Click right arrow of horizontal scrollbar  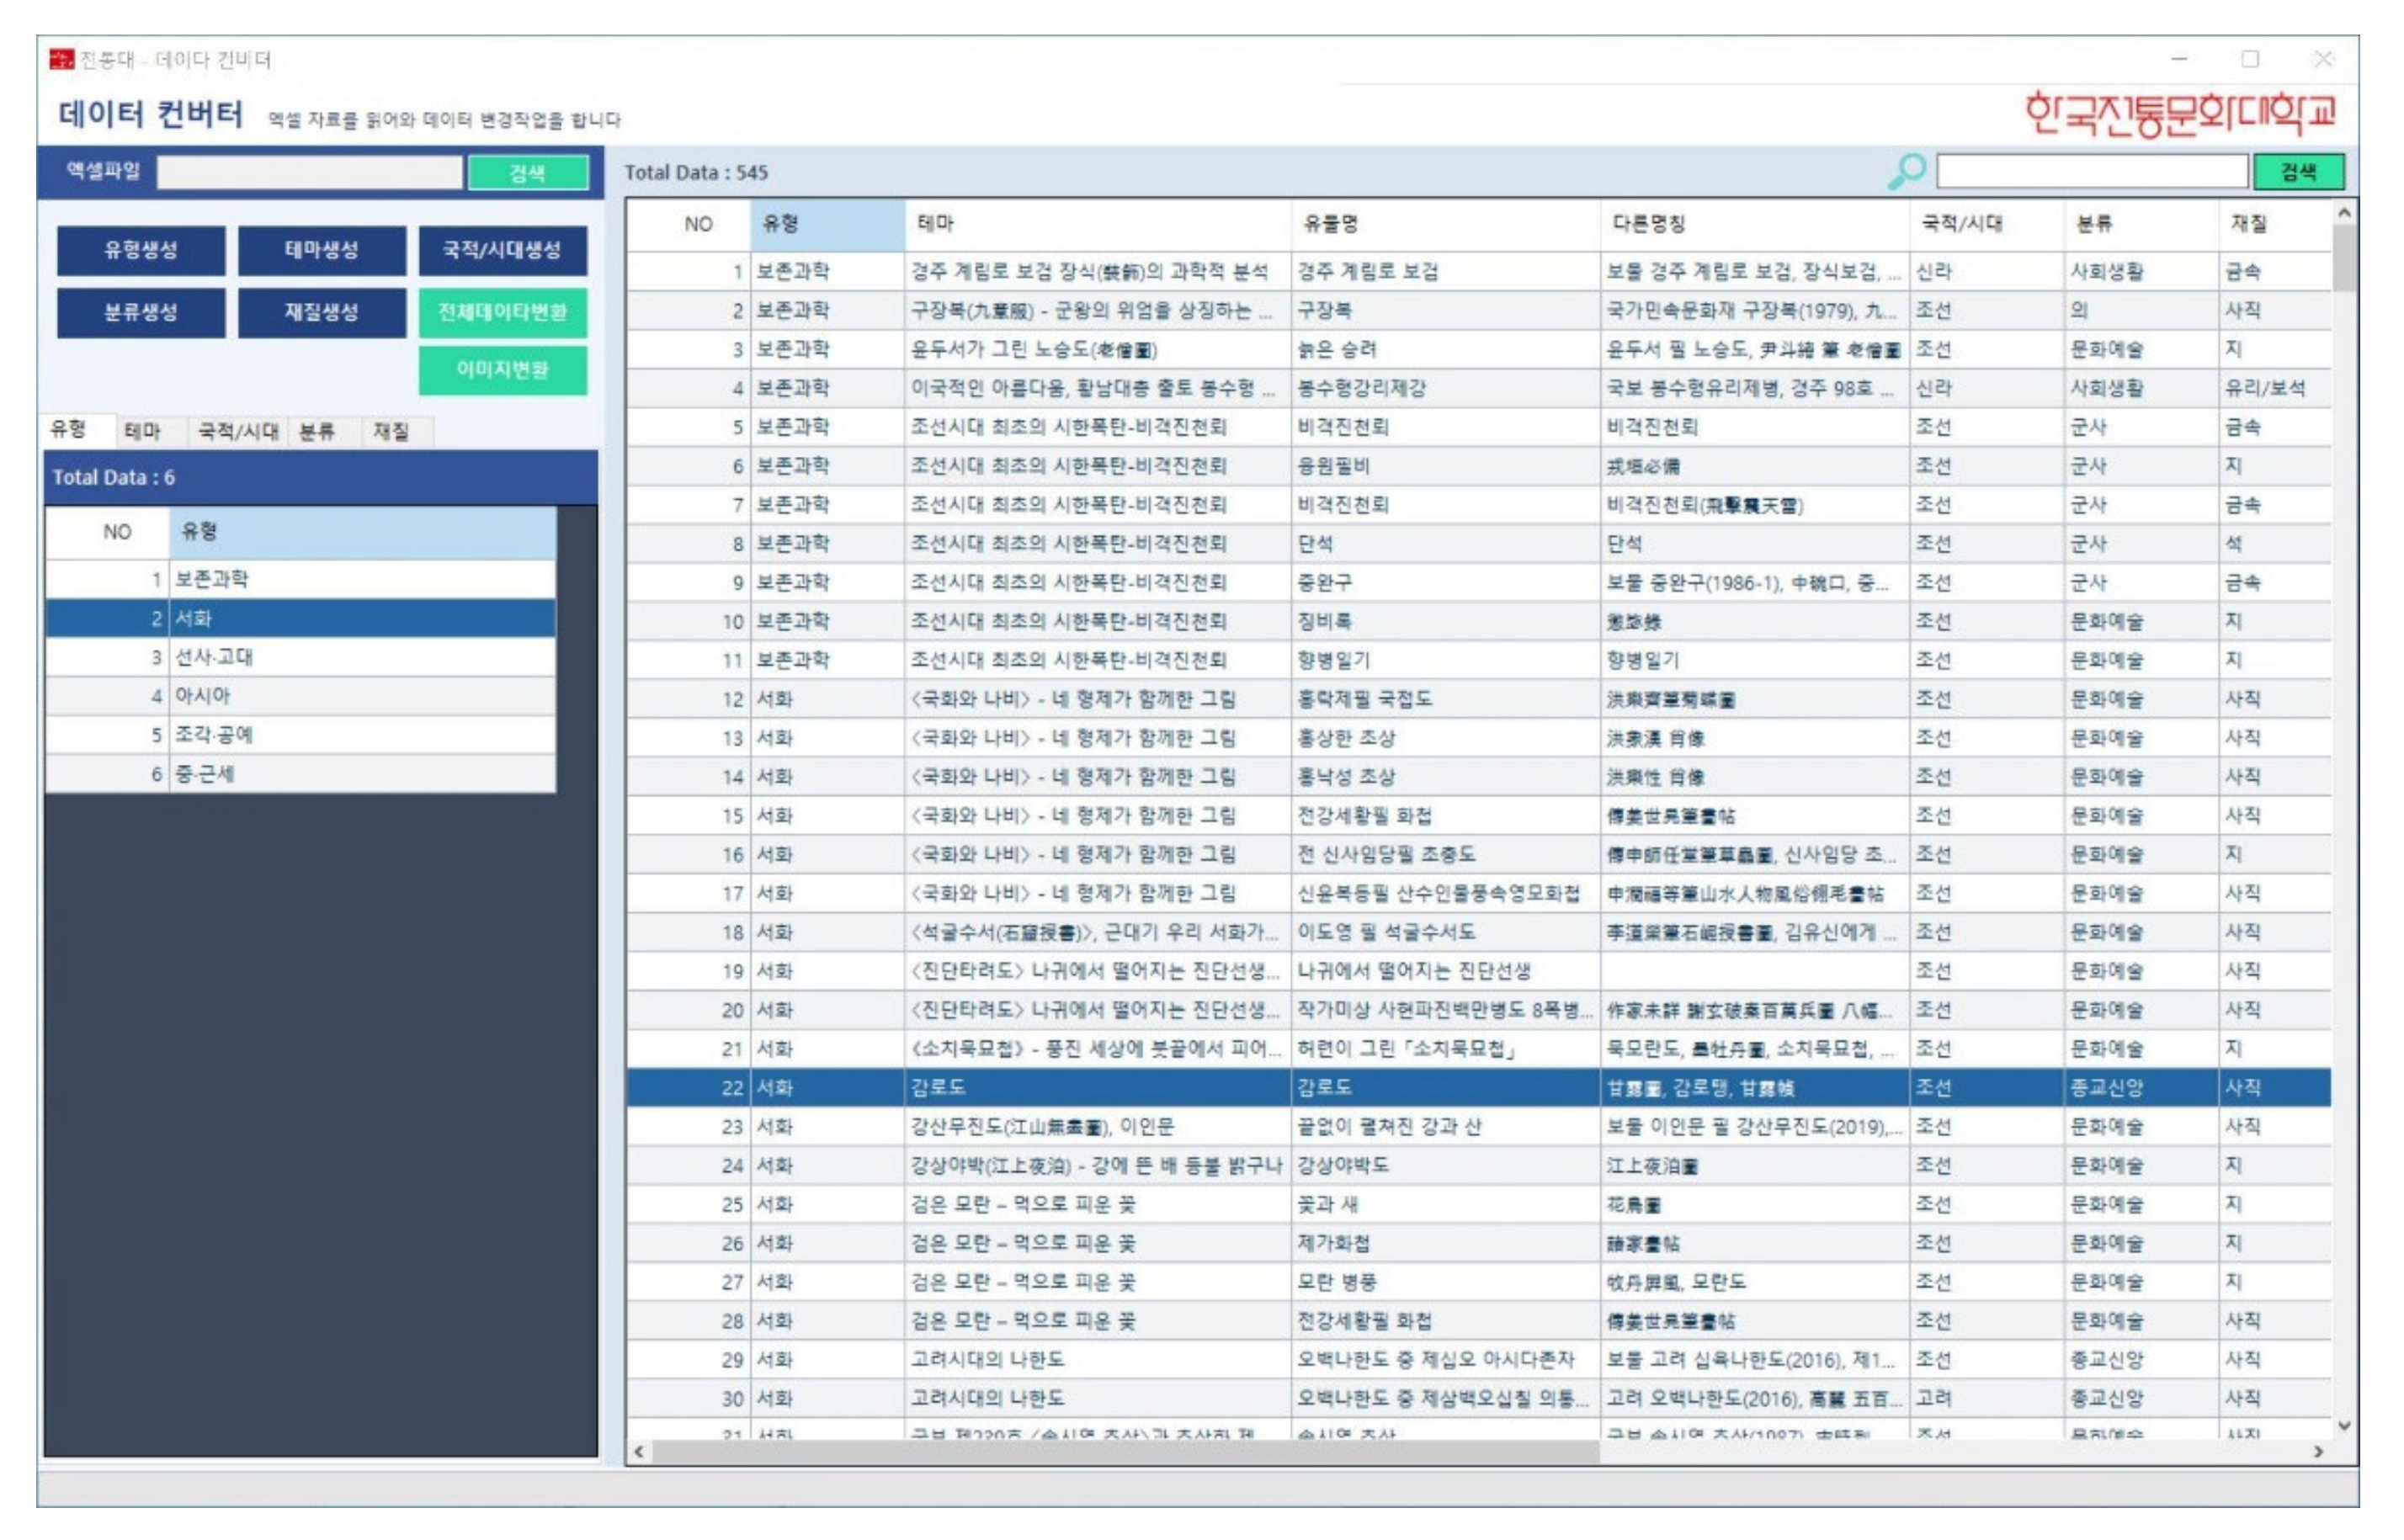pos(2318,1451)
